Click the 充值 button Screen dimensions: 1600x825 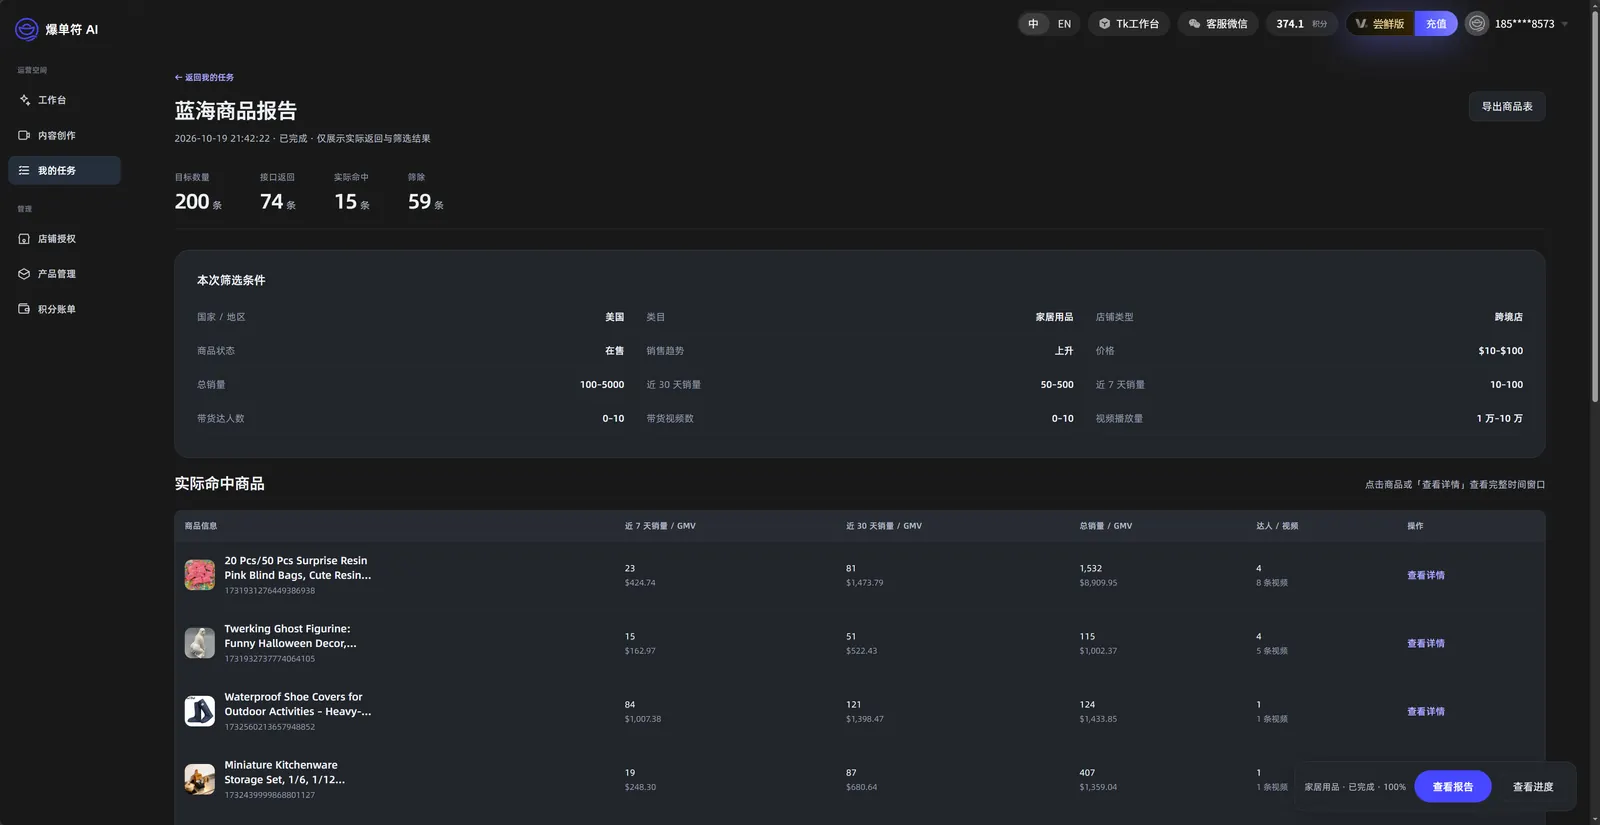point(1436,24)
